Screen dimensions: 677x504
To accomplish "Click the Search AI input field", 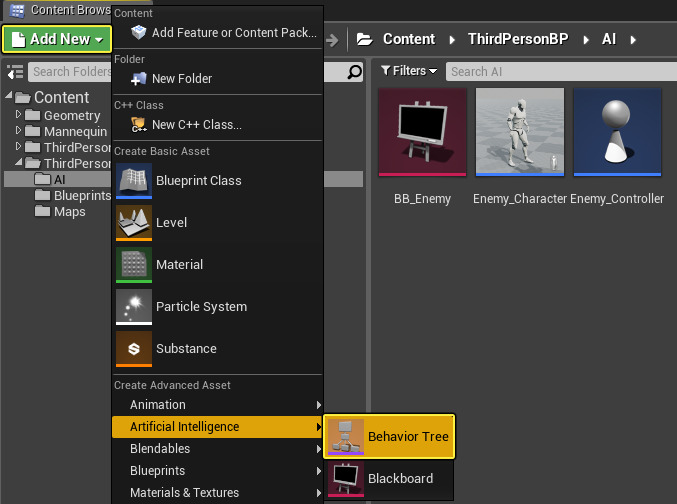I will point(555,71).
